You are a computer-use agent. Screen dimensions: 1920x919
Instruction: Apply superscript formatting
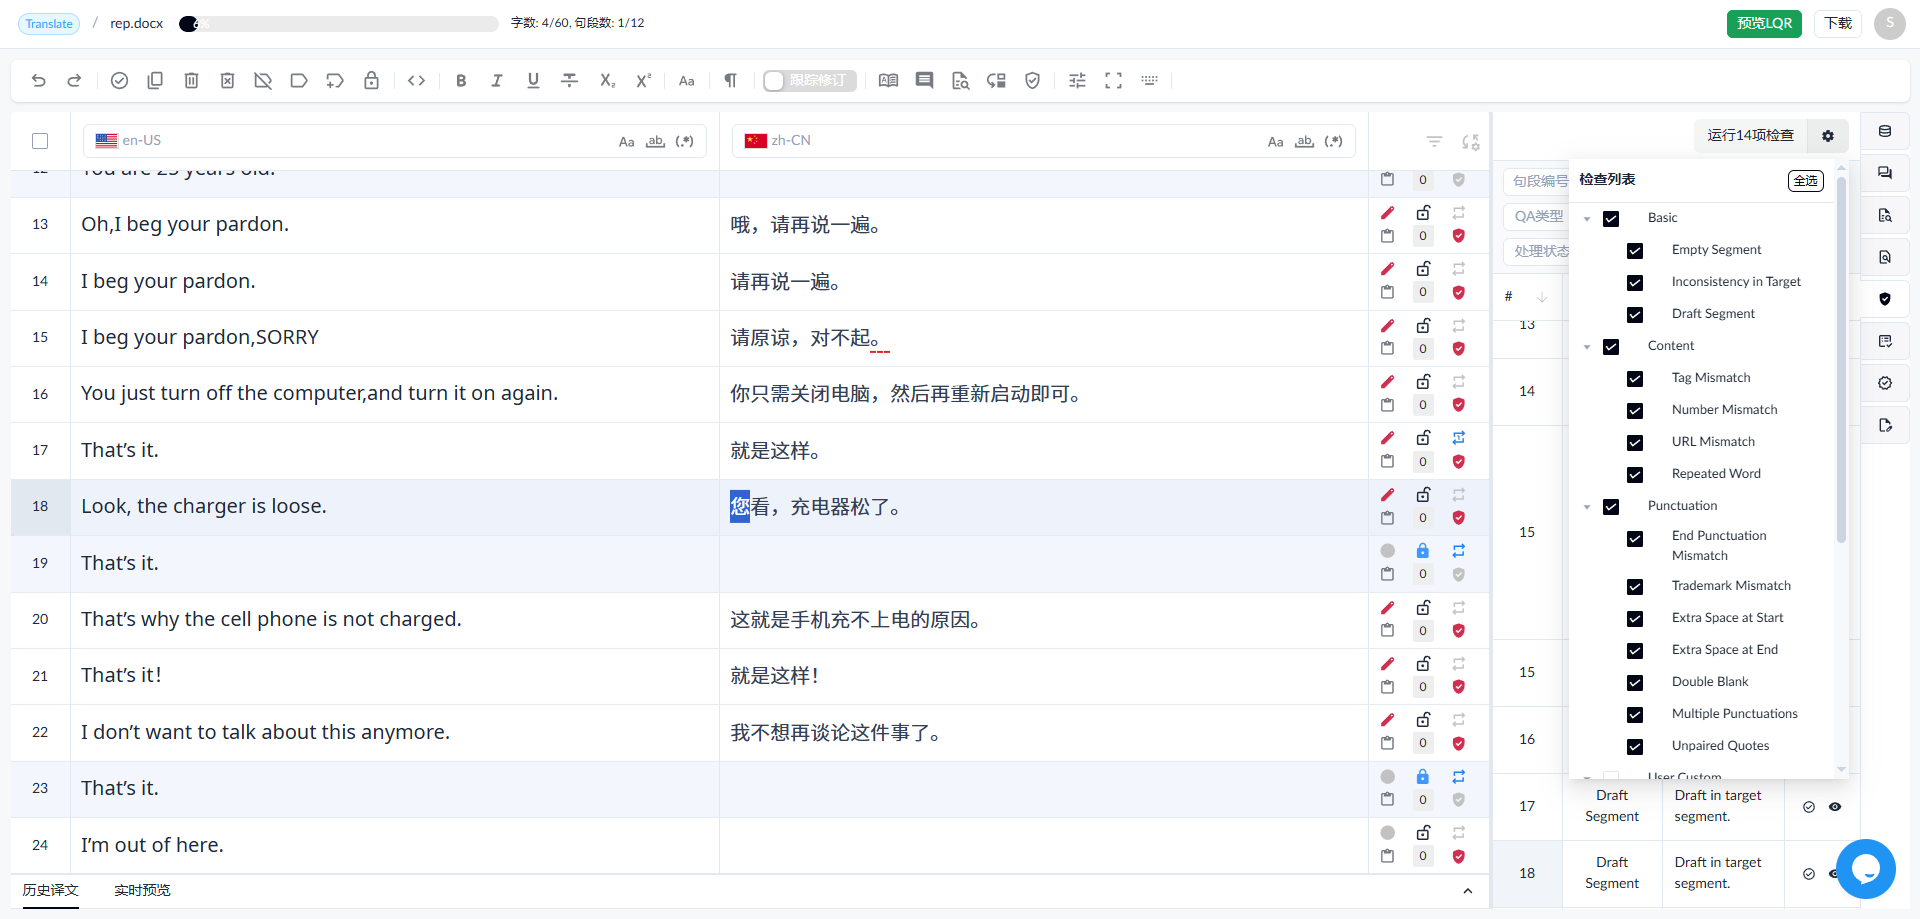pyautogui.click(x=643, y=81)
